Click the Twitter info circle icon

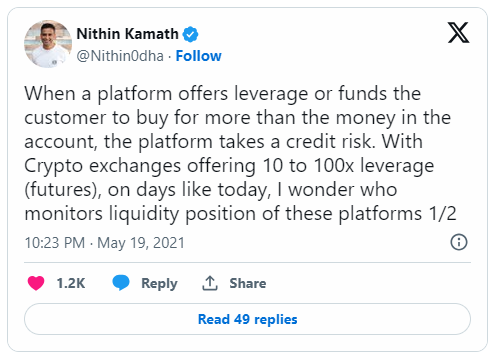459,242
